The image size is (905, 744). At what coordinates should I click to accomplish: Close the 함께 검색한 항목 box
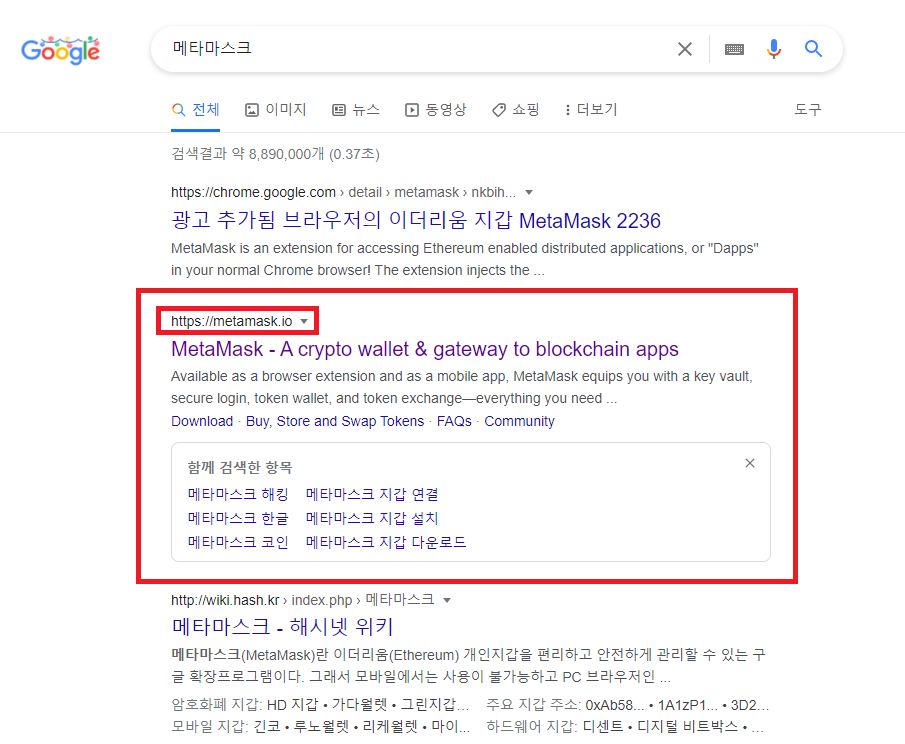tap(750, 463)
